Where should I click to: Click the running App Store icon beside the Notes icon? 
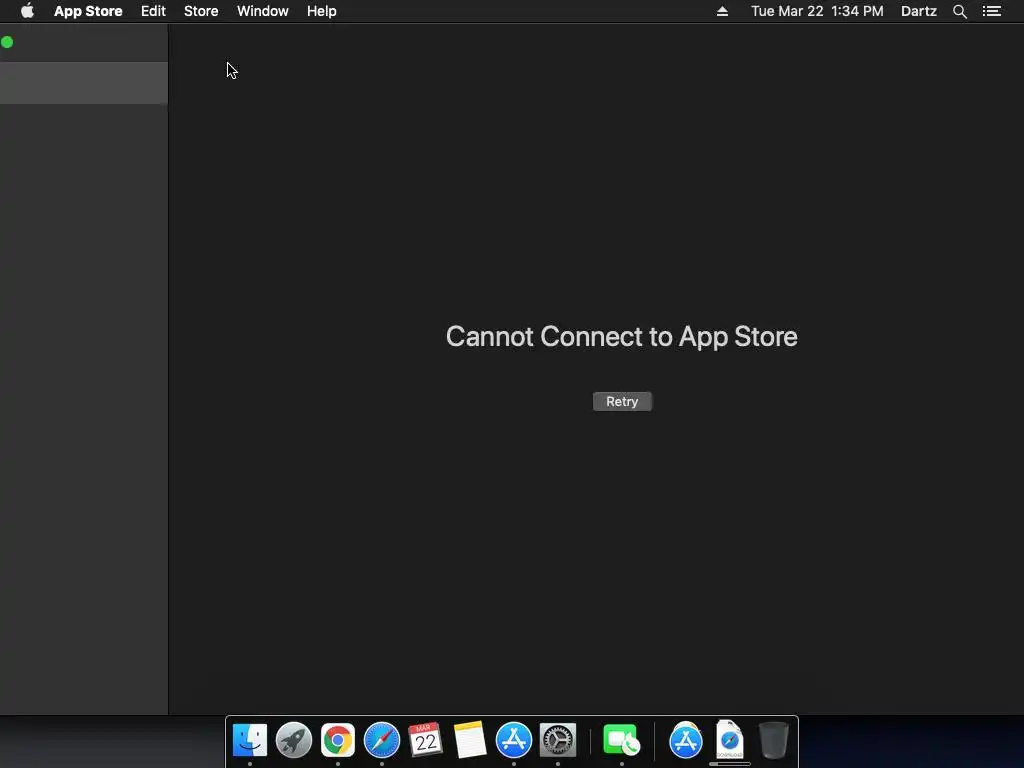[514, 740]
